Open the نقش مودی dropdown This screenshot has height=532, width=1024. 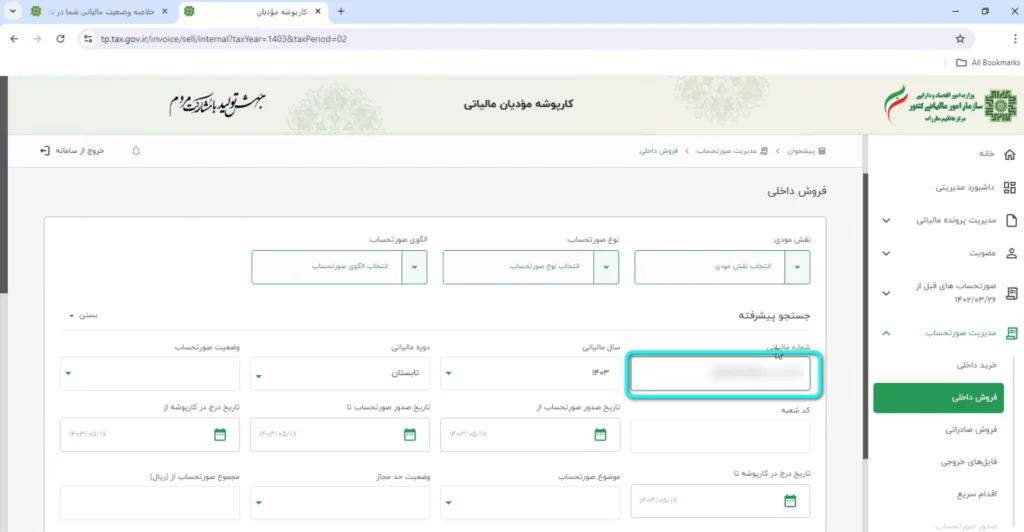tap(722, 267)
